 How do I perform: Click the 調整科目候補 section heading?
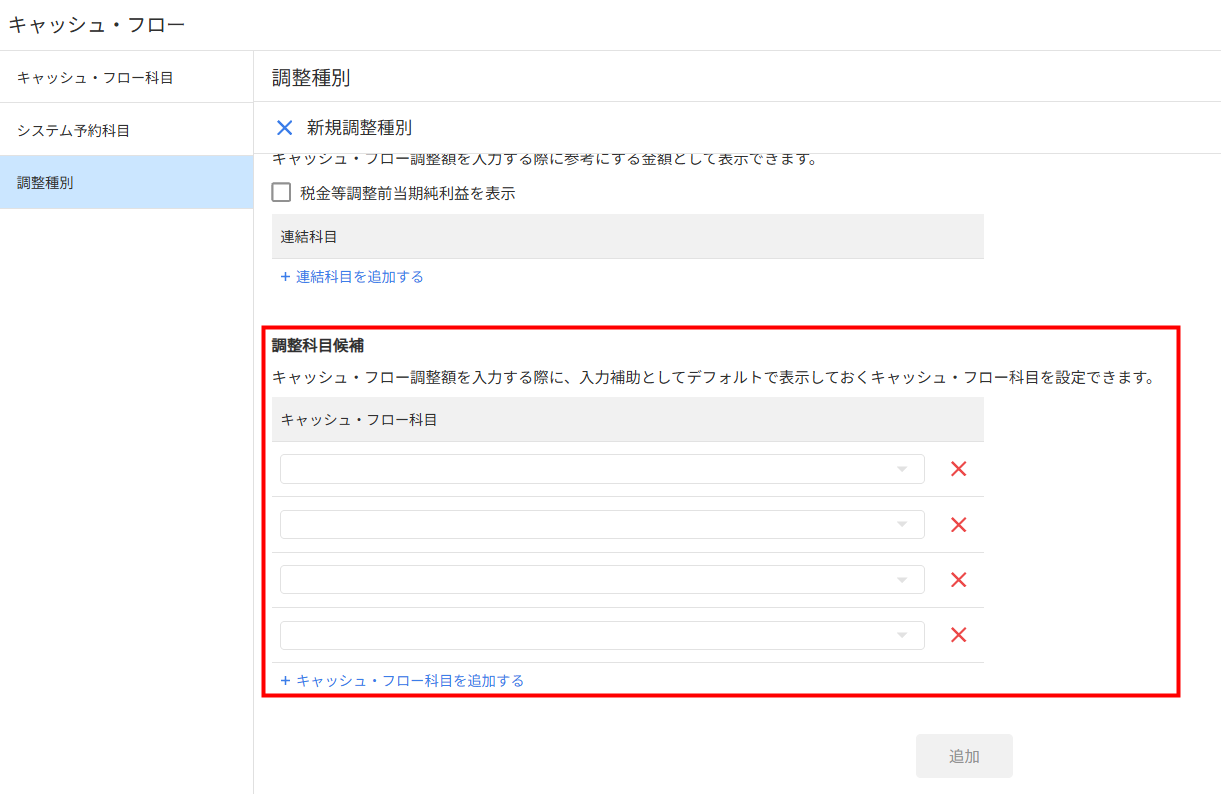pos(318,346)
